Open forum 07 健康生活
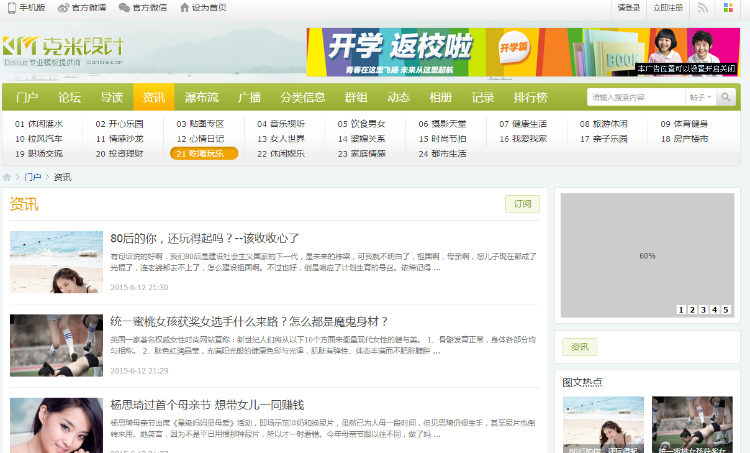750x453 pixels. point(523,124)
